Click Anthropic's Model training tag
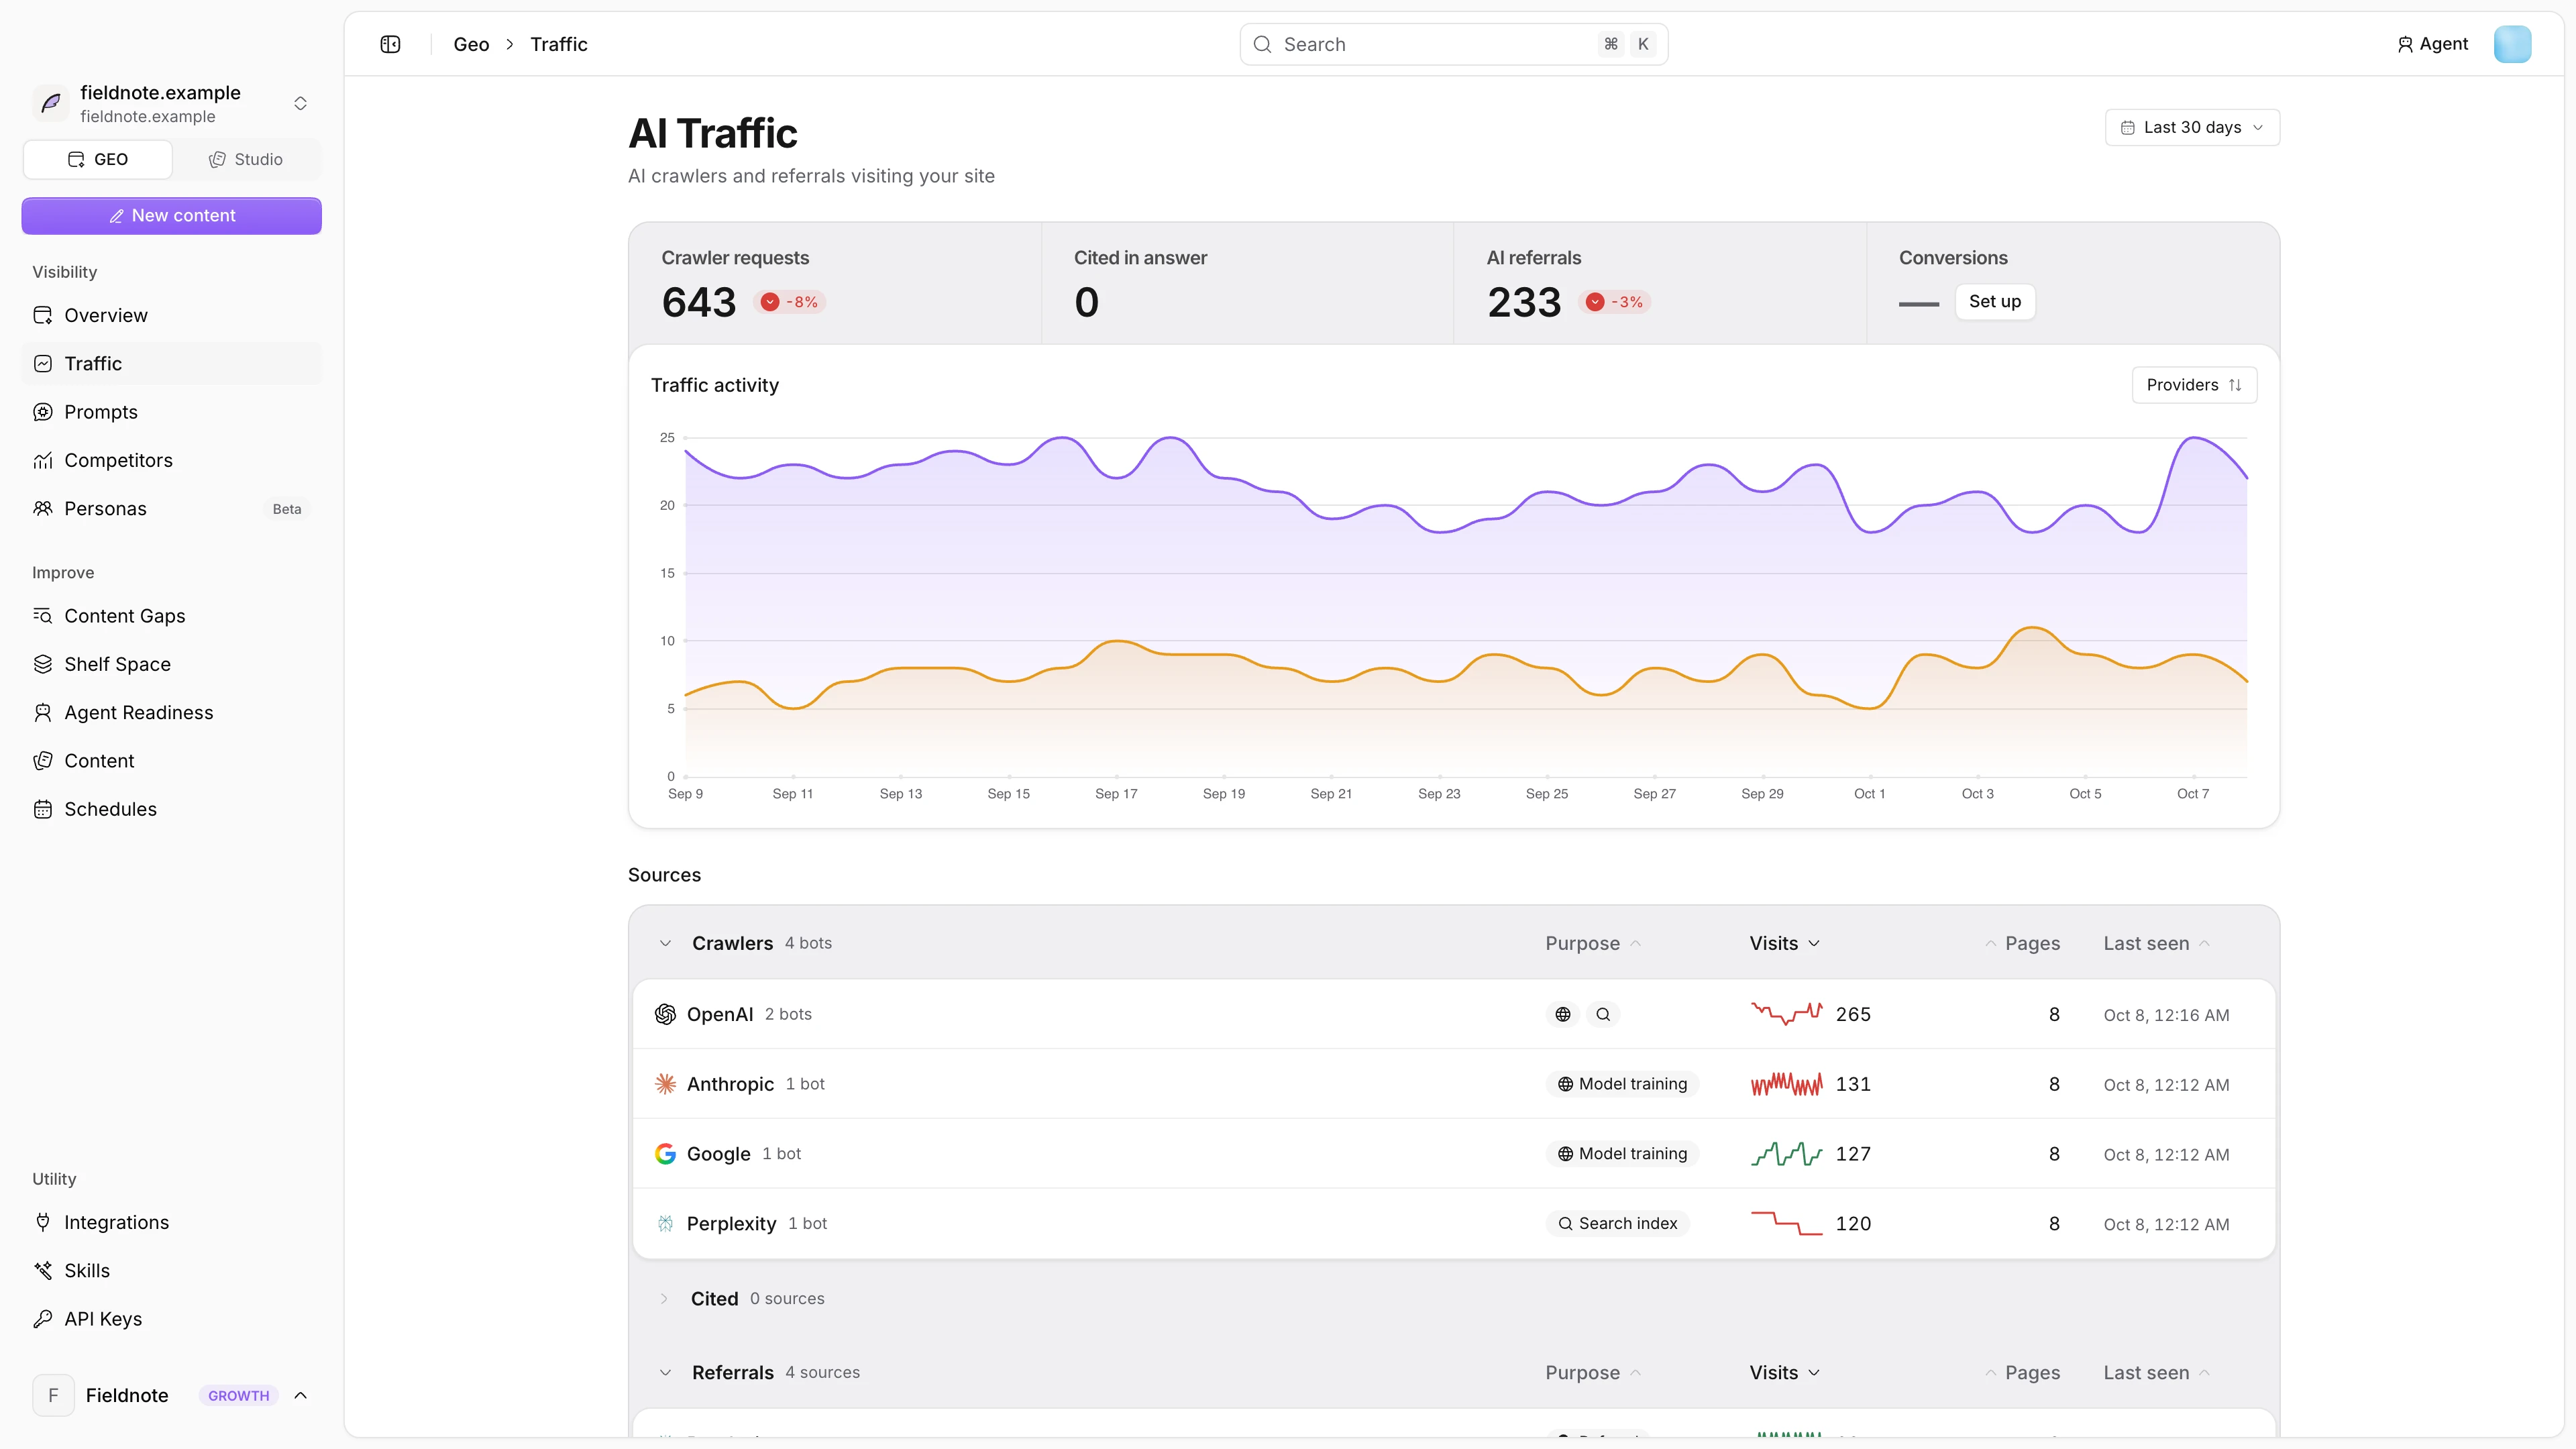 pyautogui.click(x=1622, y=1084)
